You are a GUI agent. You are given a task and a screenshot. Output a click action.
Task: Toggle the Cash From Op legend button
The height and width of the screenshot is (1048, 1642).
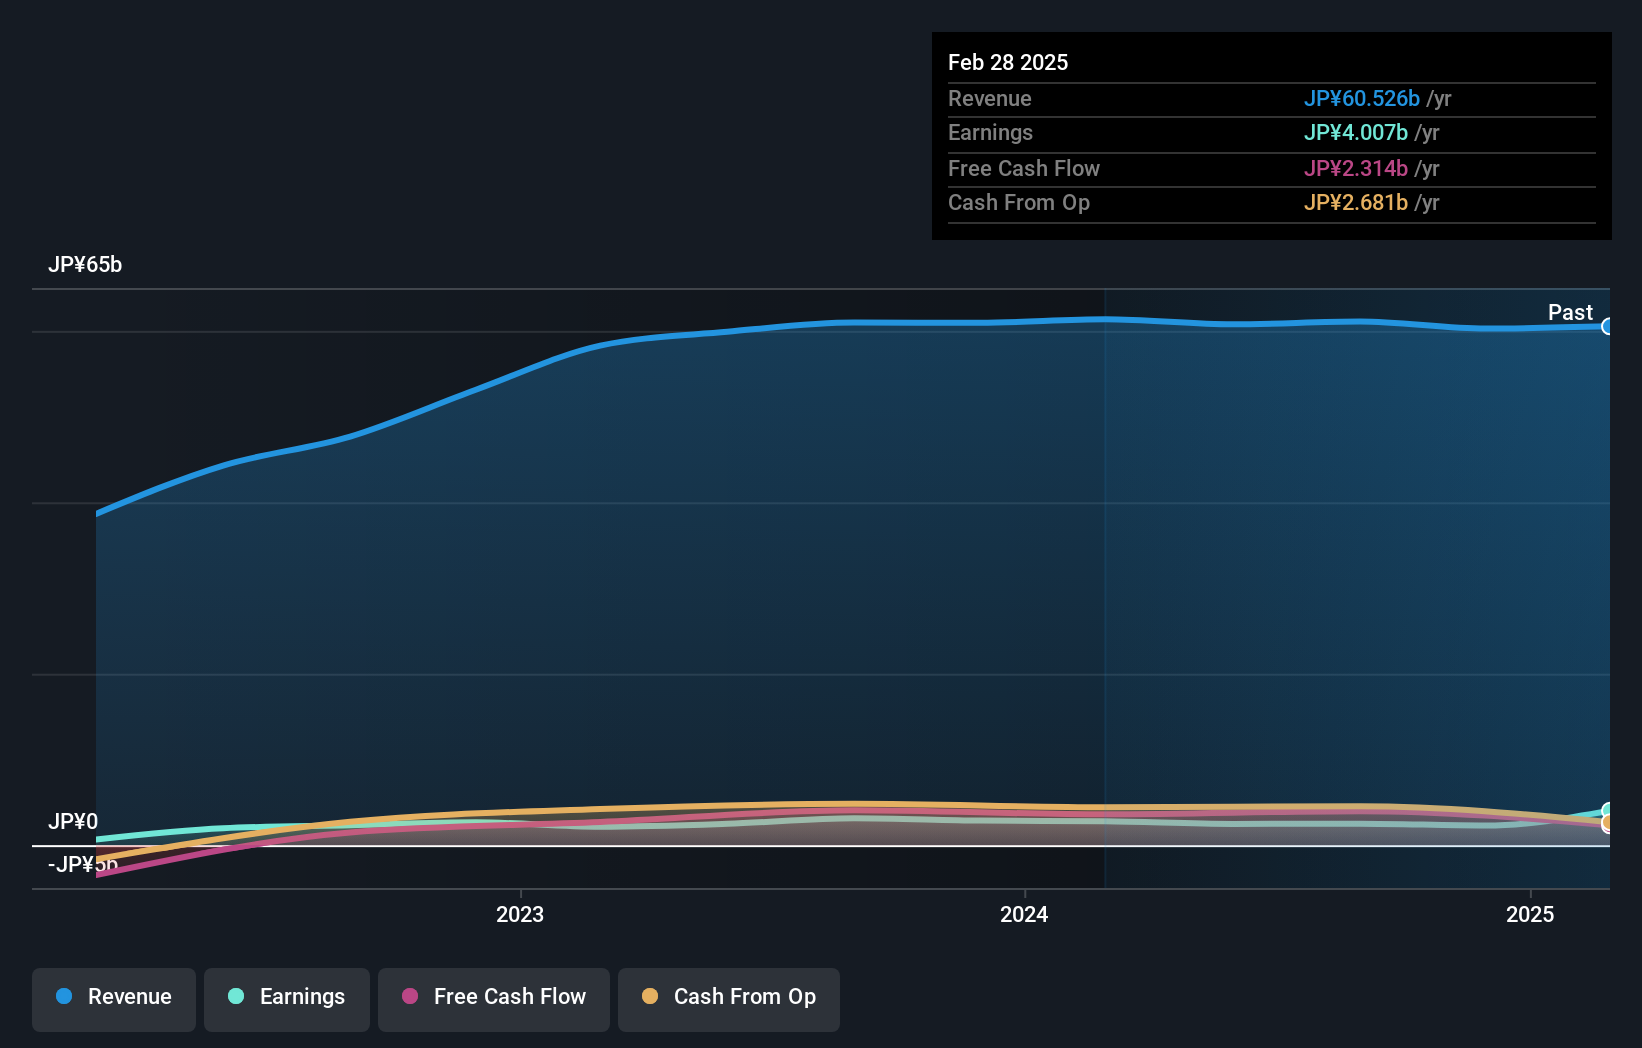click(729, 999)
